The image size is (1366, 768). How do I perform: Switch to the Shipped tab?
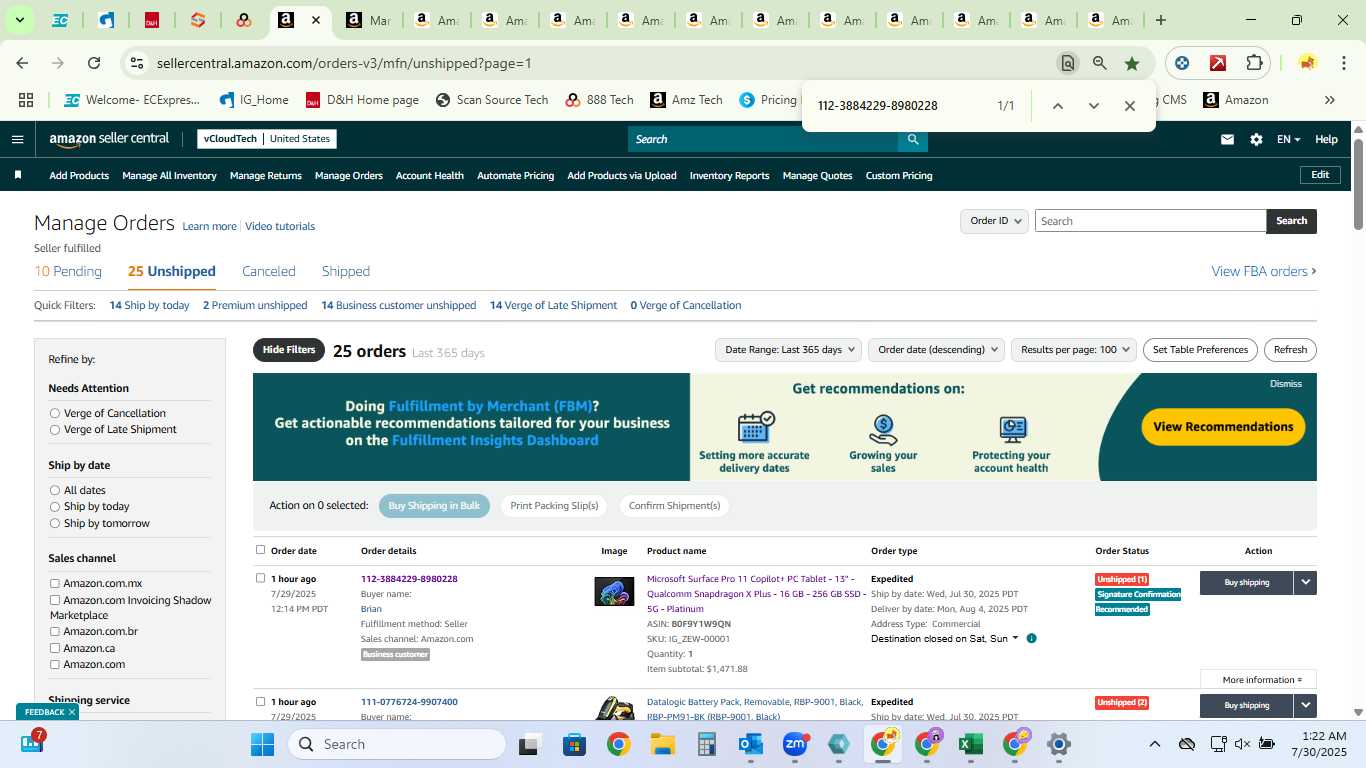[x=346, y=271]
